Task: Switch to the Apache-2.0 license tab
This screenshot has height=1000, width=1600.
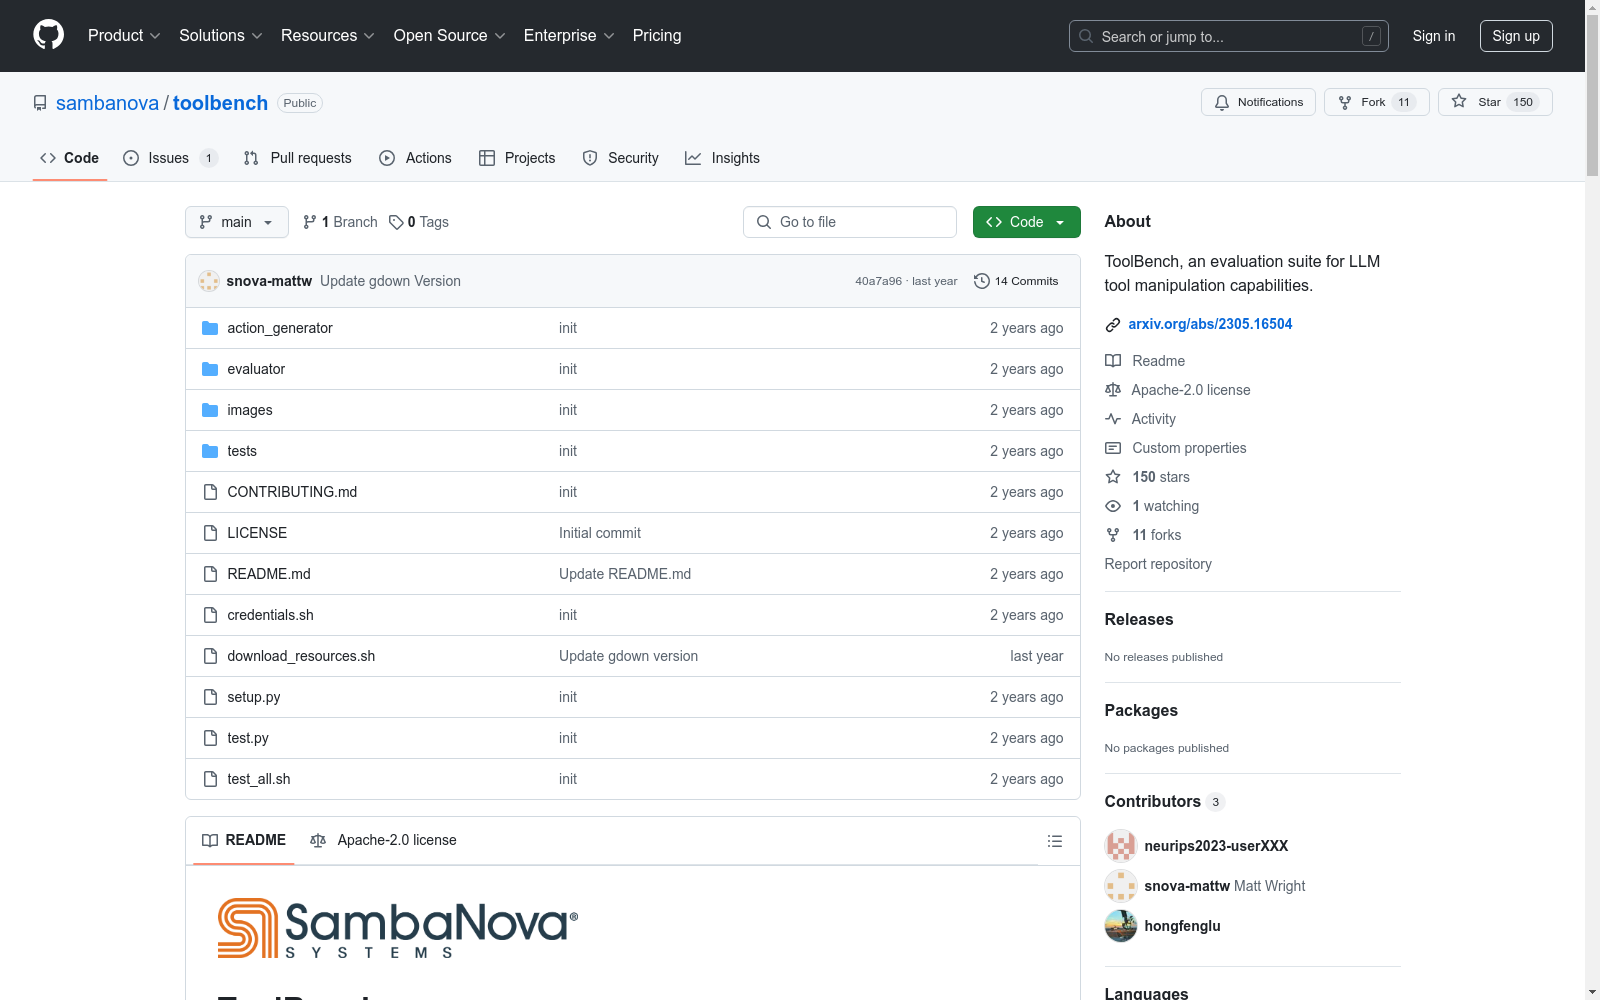Action: [x=384, y=840]
